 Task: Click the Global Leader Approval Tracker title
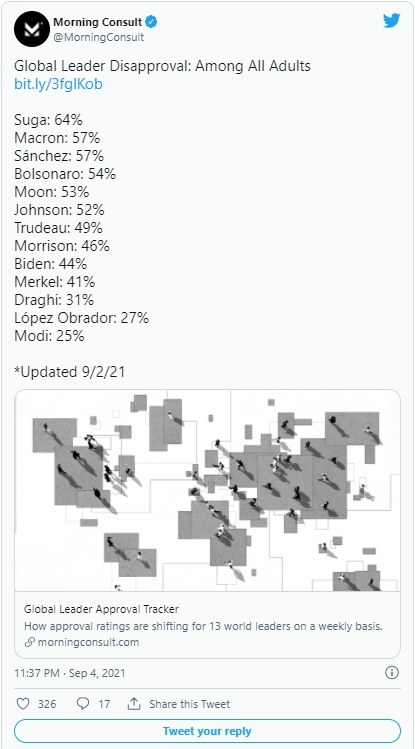(x=101, y=610)
